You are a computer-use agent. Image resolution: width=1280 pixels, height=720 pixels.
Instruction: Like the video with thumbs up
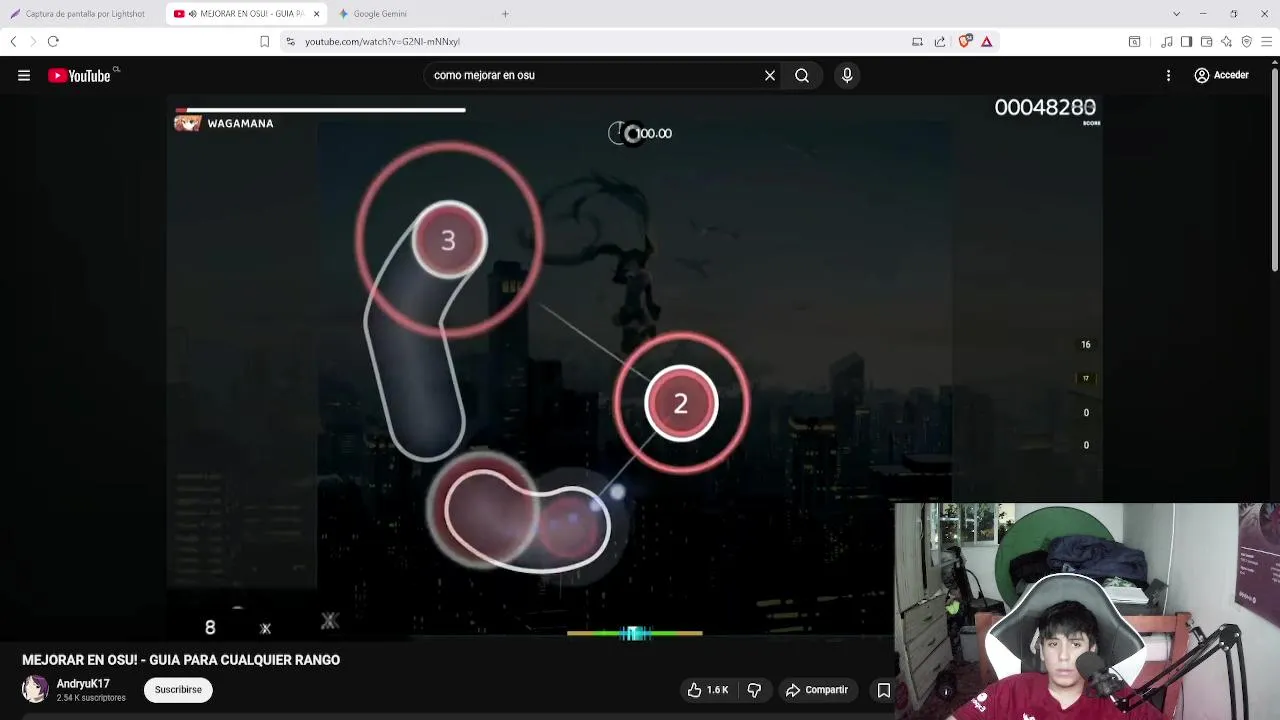point(707,690)
